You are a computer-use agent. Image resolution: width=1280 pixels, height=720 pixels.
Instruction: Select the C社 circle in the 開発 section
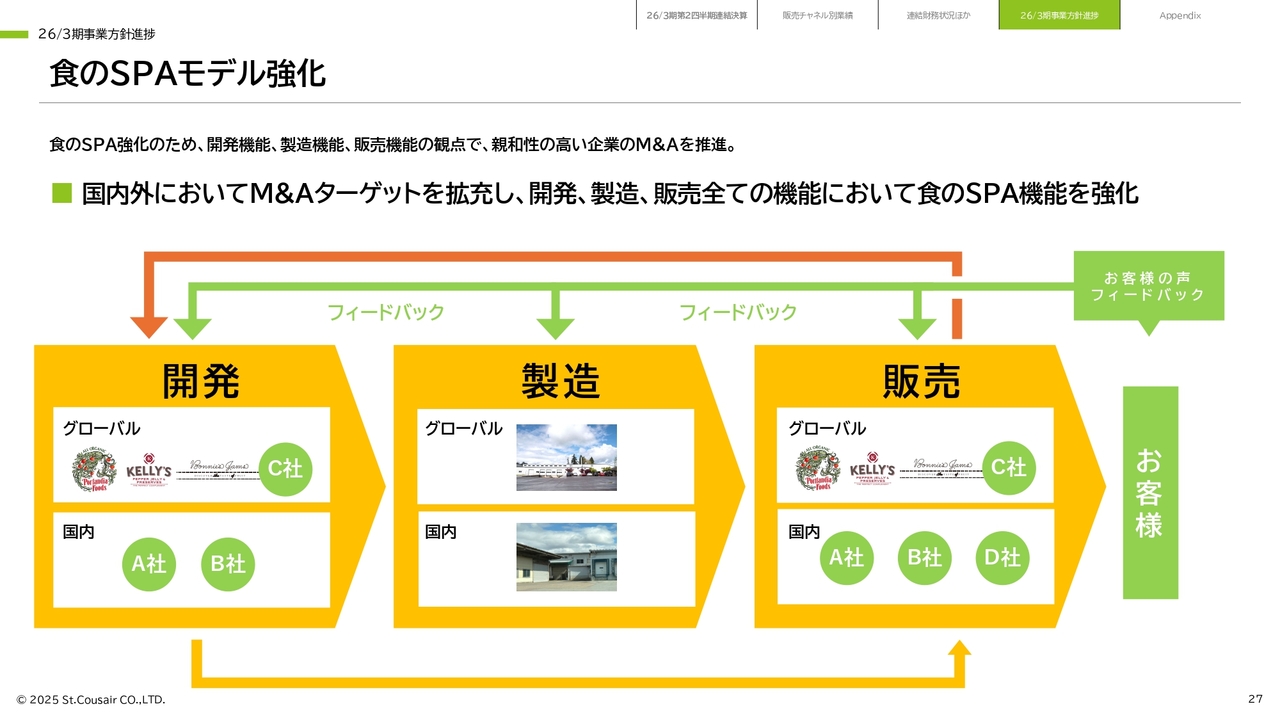[x=285, y=468]
